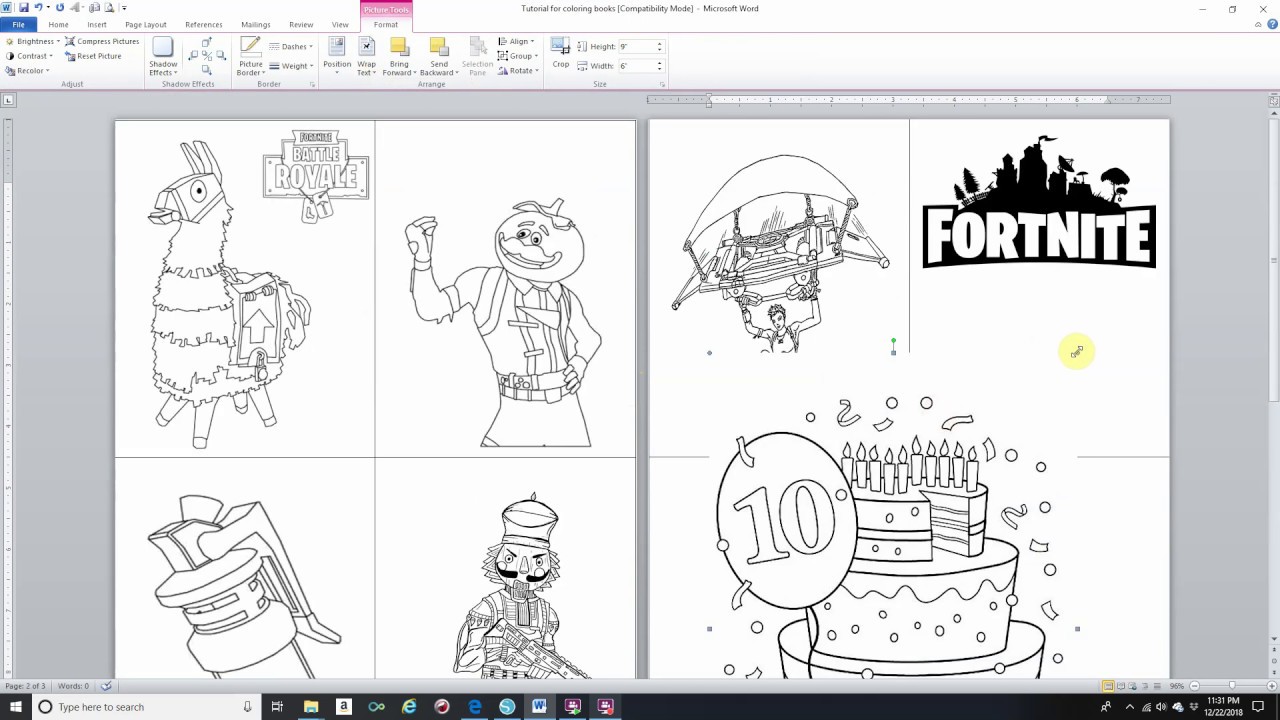Image resolution: width=1280 pixels, height=720 pixels.
Task: Switch to Print Layout view
Action: click(1108, 686)
